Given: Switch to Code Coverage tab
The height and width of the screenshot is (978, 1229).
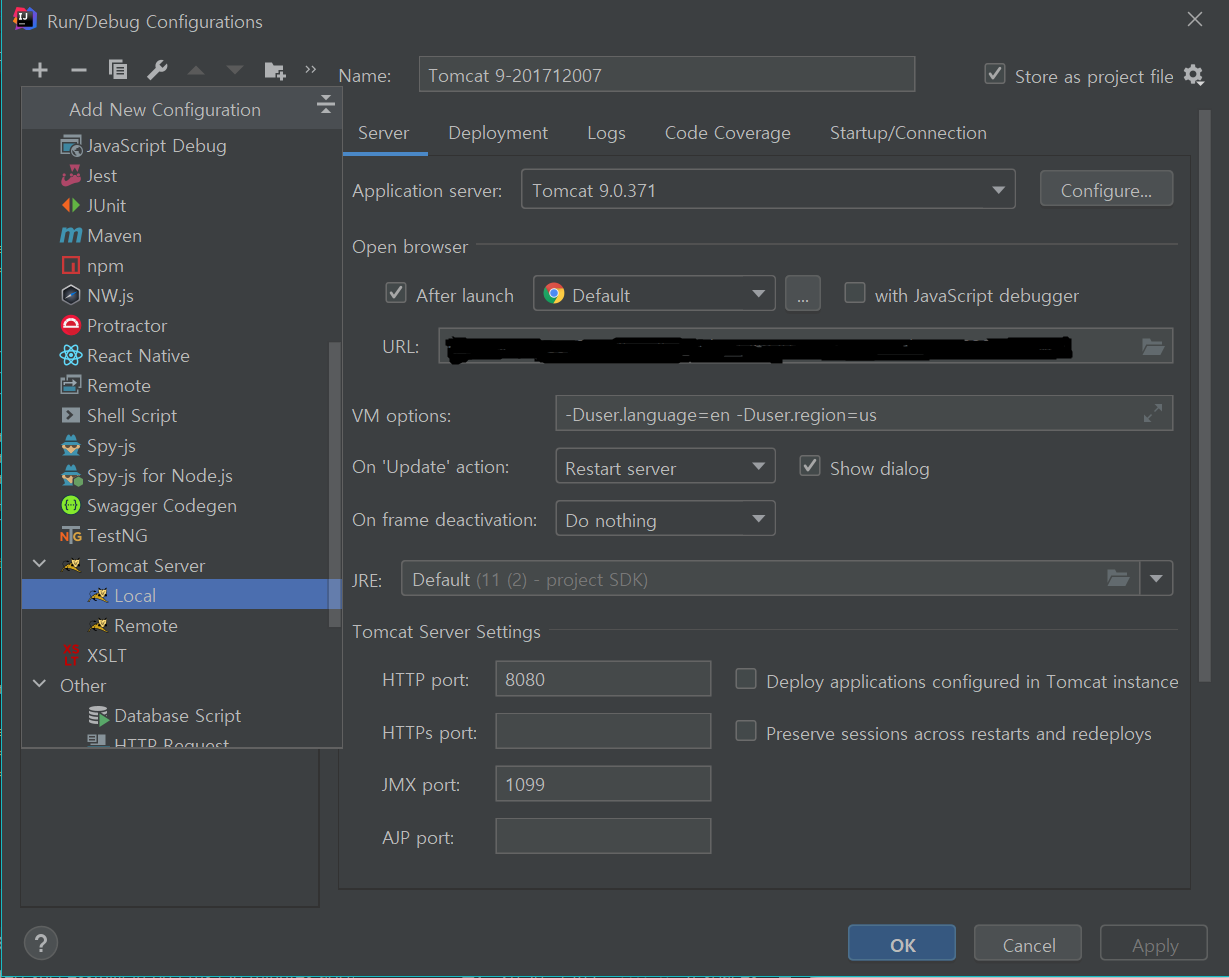Looking at the screenshot, I should [x=728, y=133].
